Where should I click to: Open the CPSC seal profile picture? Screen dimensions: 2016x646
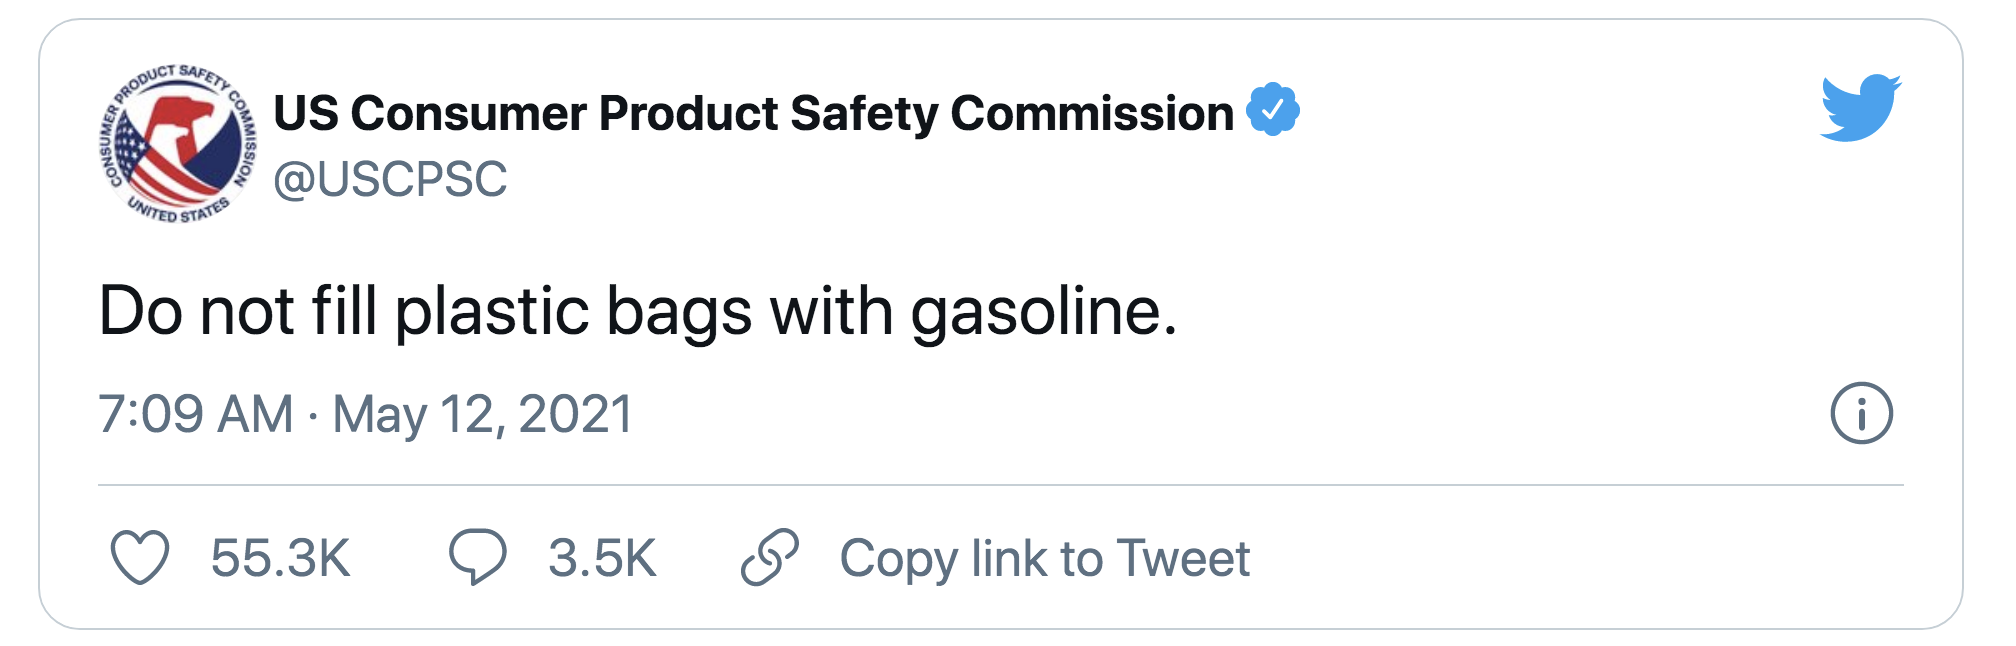click(178, 144)
